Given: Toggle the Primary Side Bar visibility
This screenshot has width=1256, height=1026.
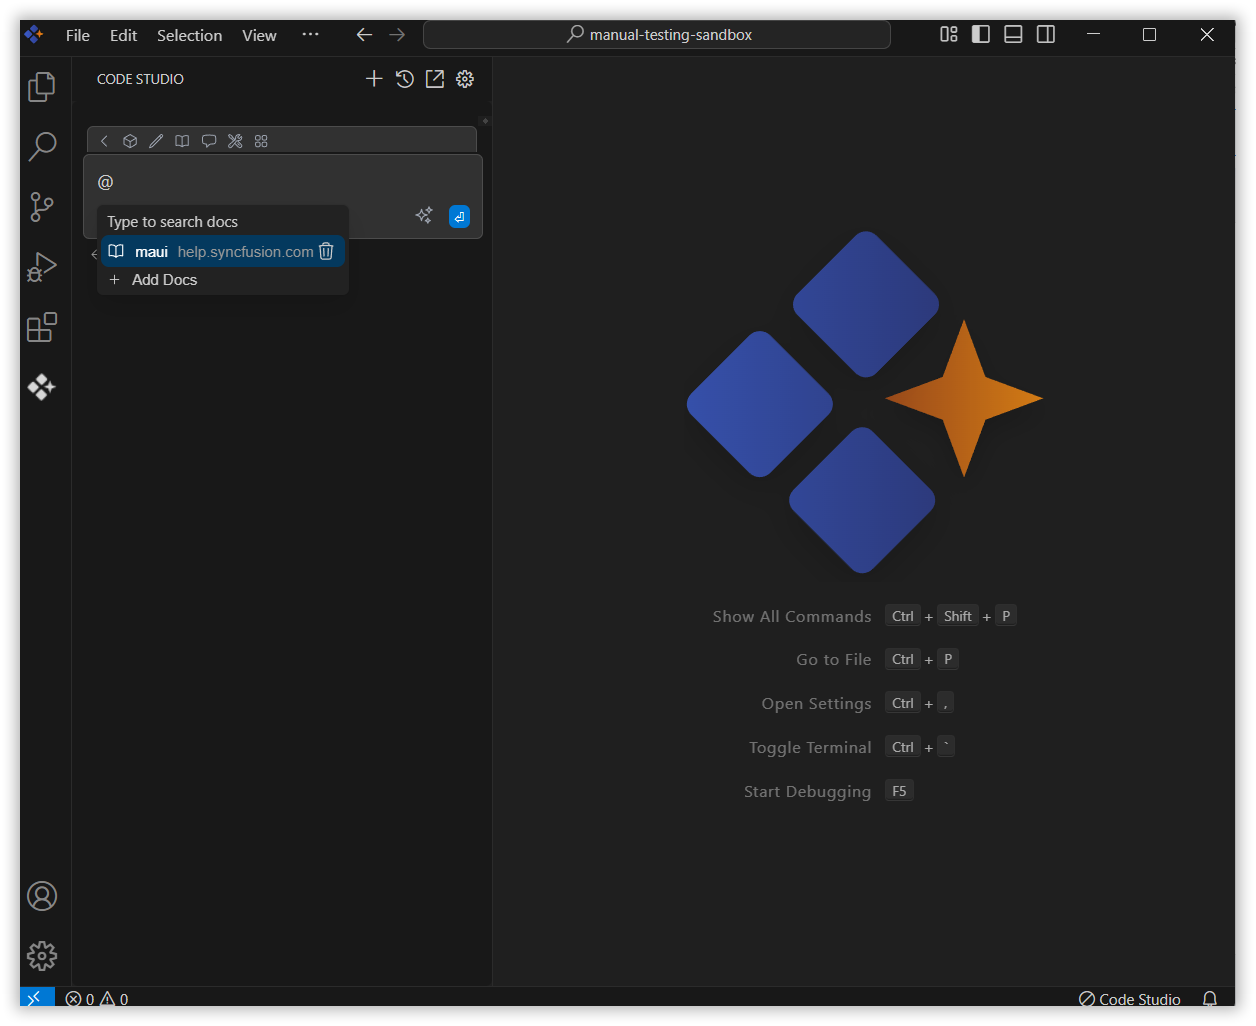Looking at the screenshot, I should [981, 35].
